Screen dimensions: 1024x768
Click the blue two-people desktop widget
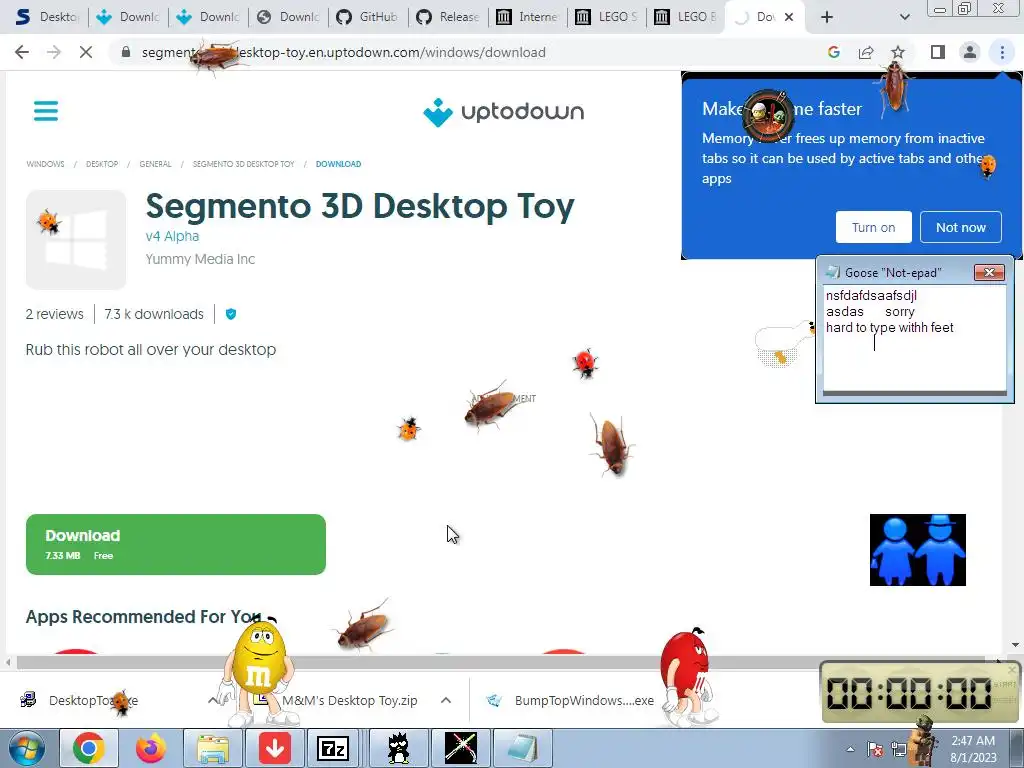tap(918, 550)
